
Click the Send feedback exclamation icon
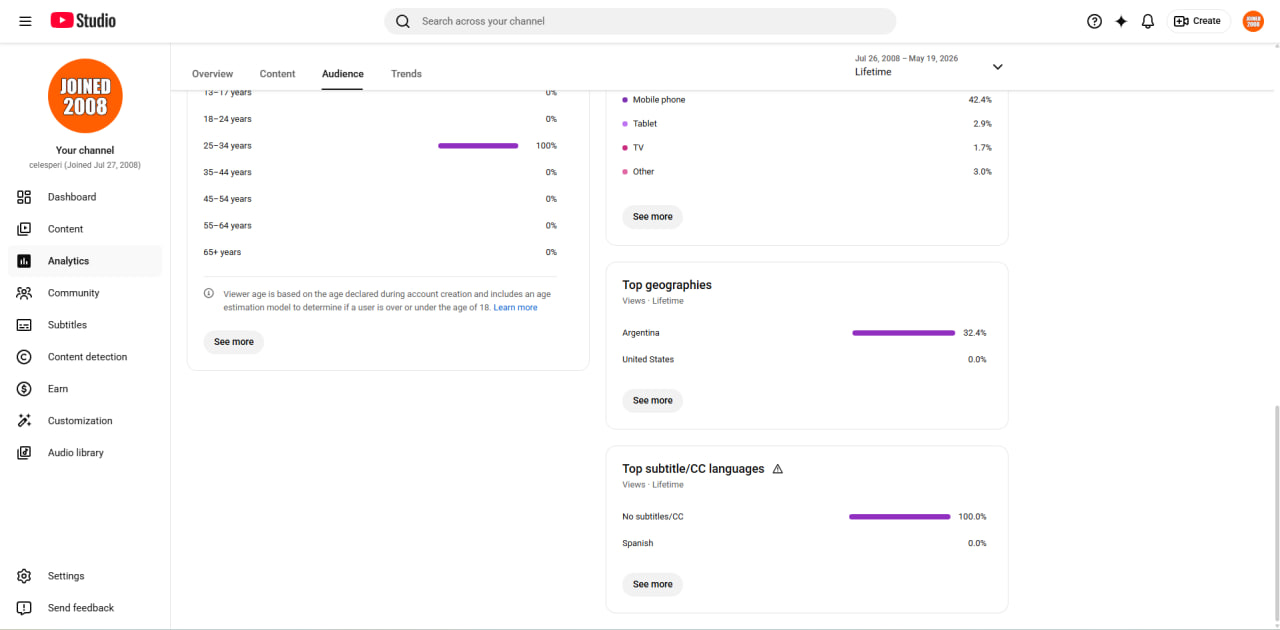point(25,608)
